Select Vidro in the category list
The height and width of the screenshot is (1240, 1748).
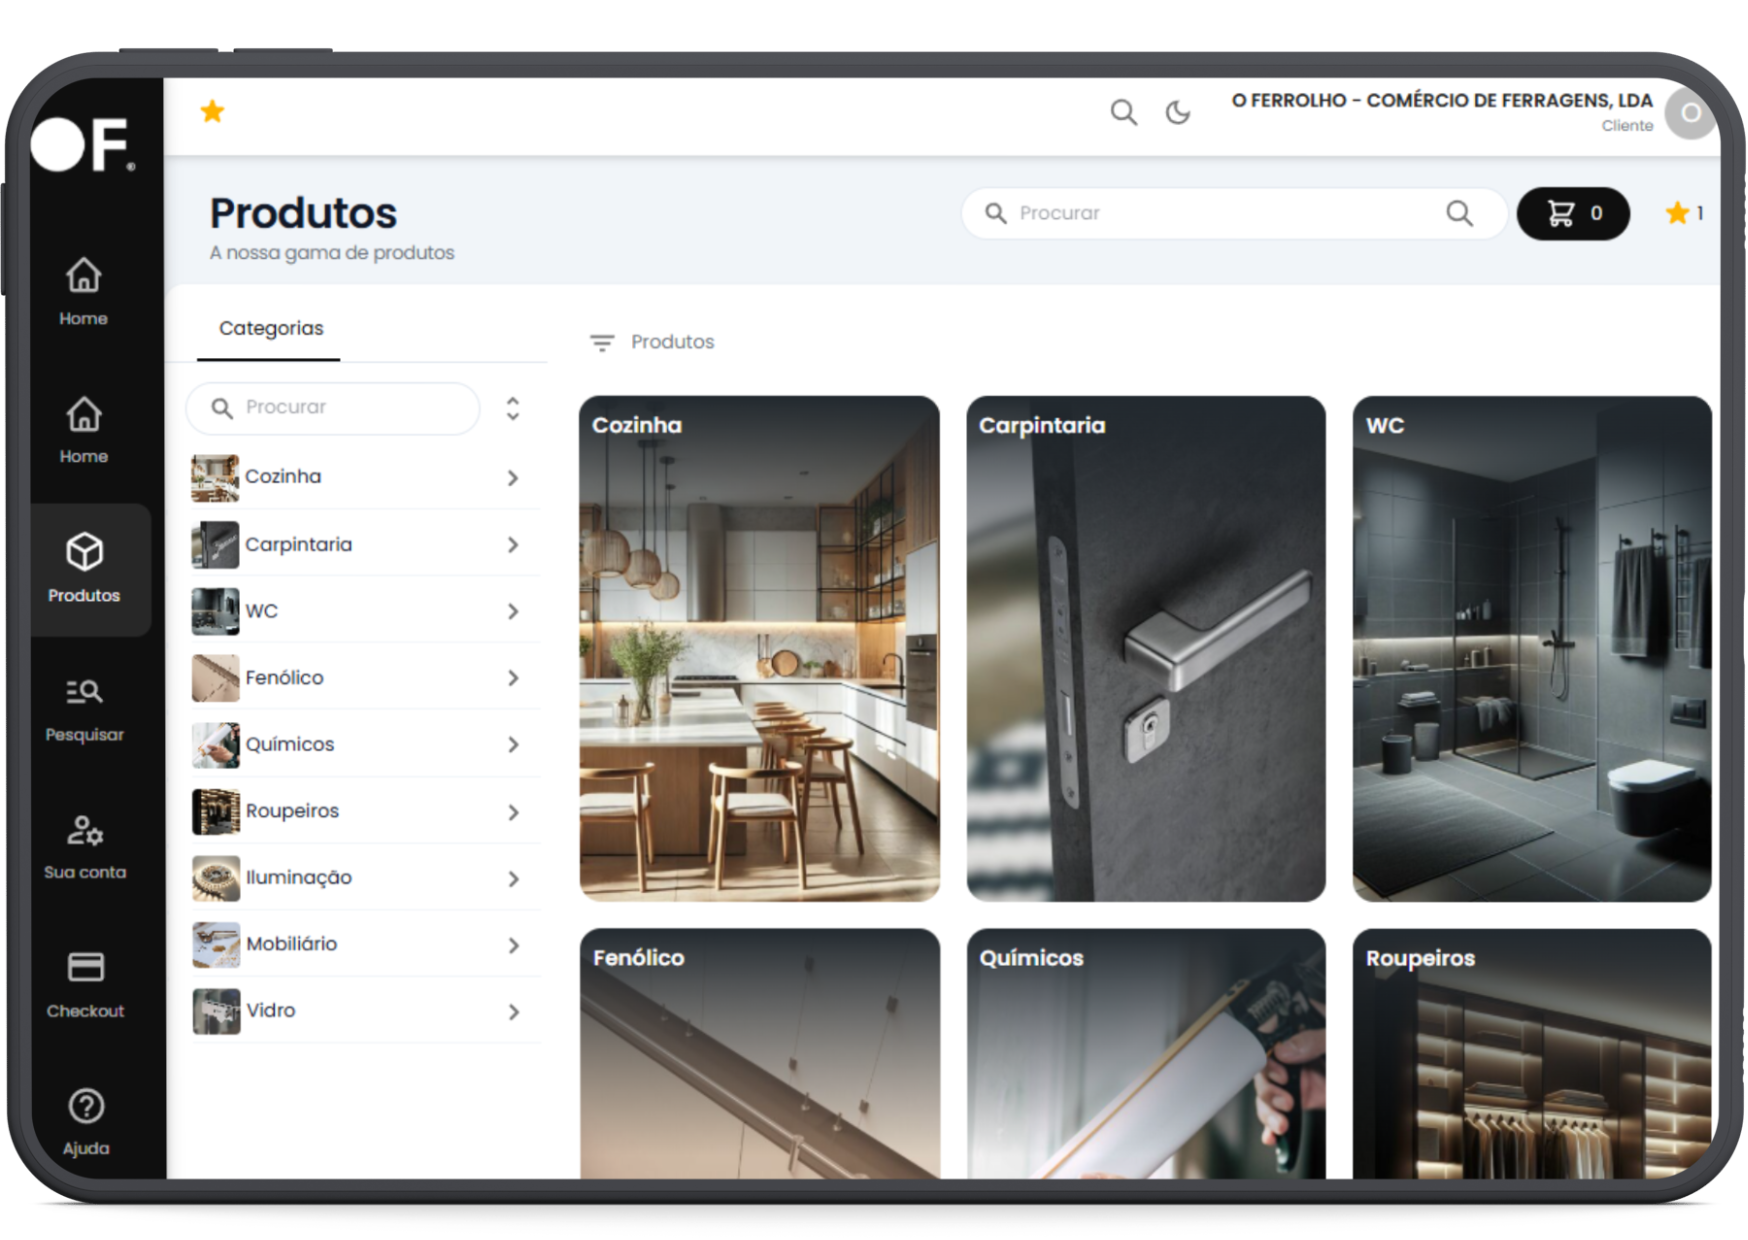(271, 1011)
